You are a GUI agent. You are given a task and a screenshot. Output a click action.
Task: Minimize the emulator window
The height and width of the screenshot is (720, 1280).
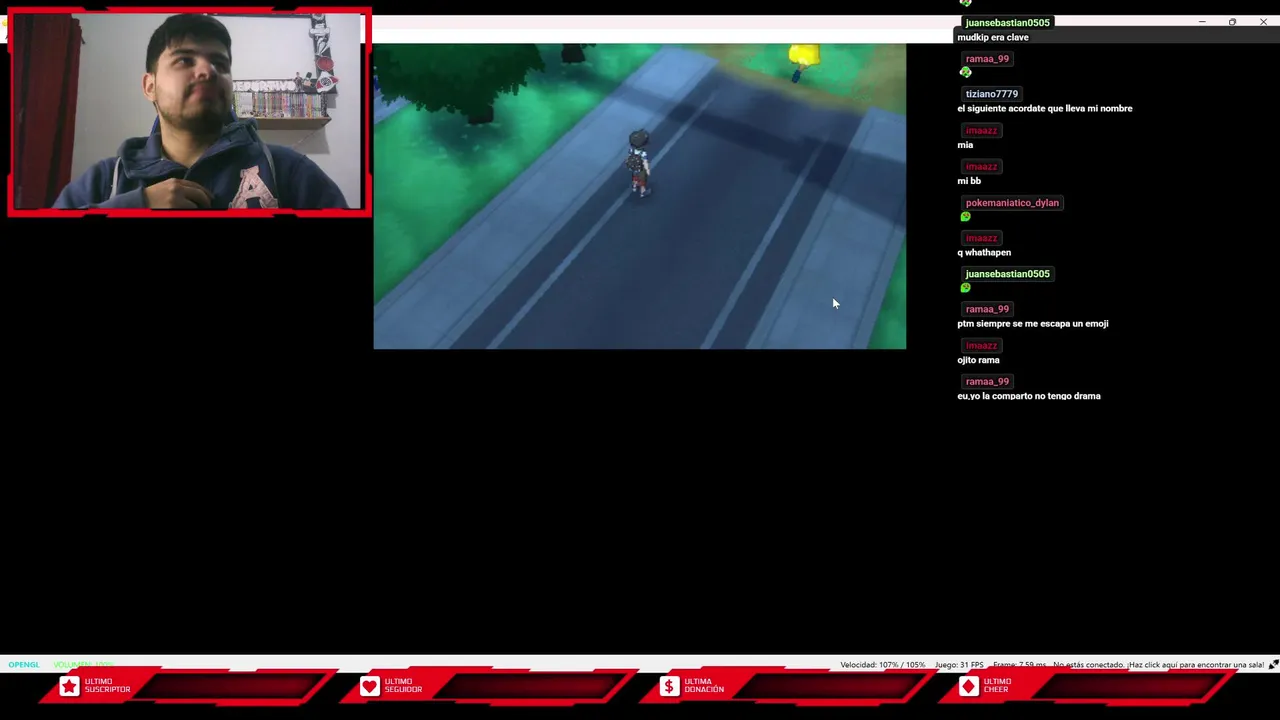point(1202,22)
